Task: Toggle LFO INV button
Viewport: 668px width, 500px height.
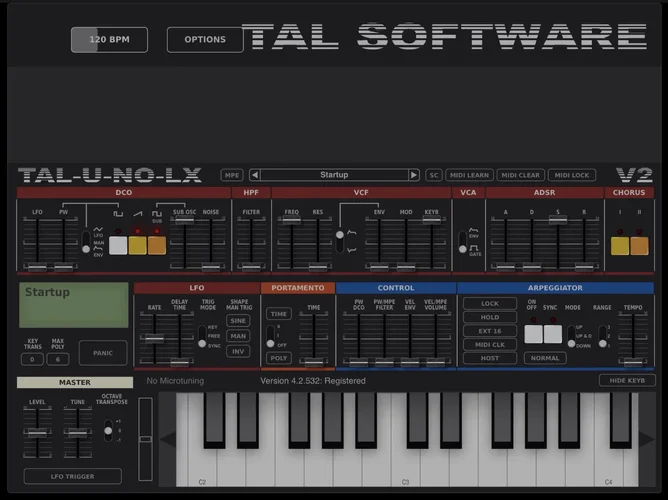Action: coord(238,351)
